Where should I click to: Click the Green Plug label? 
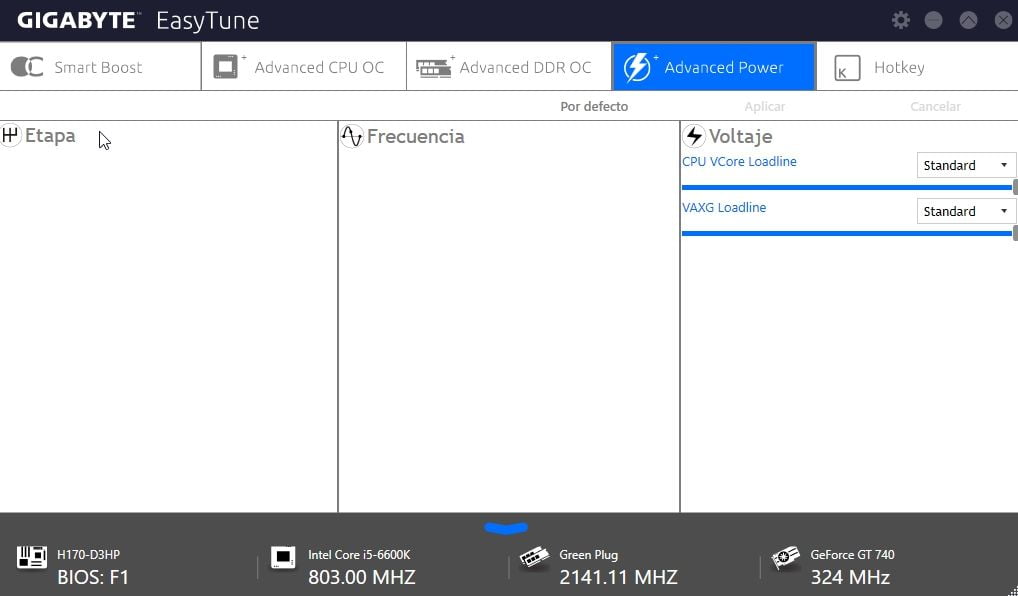point(588,555)
